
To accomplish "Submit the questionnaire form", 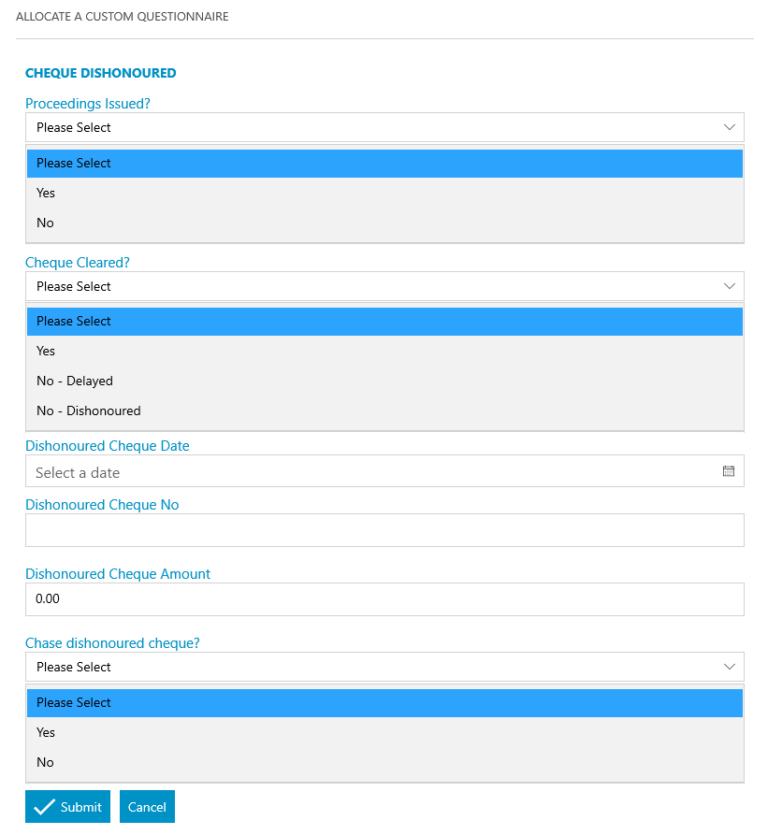I will click(68, 807).
